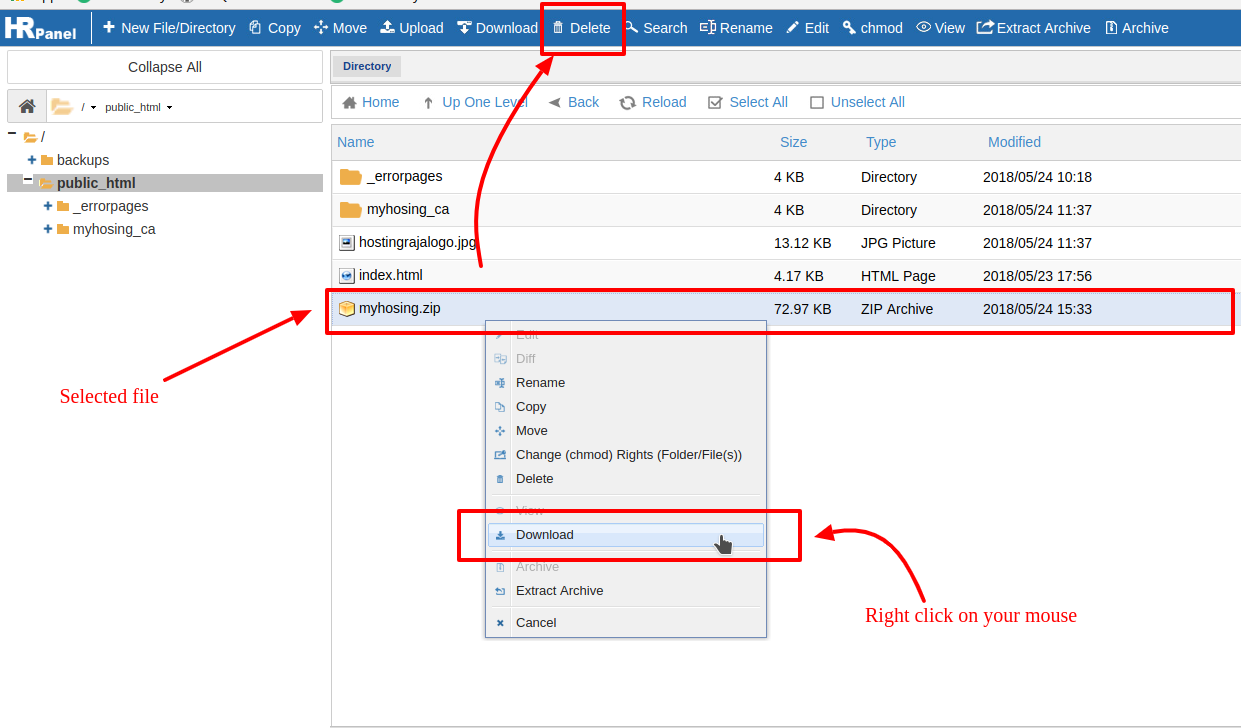Viewport: 1241px width, 728px height.
Task: Sort files by Modified column header
Action: (1014, 142)
